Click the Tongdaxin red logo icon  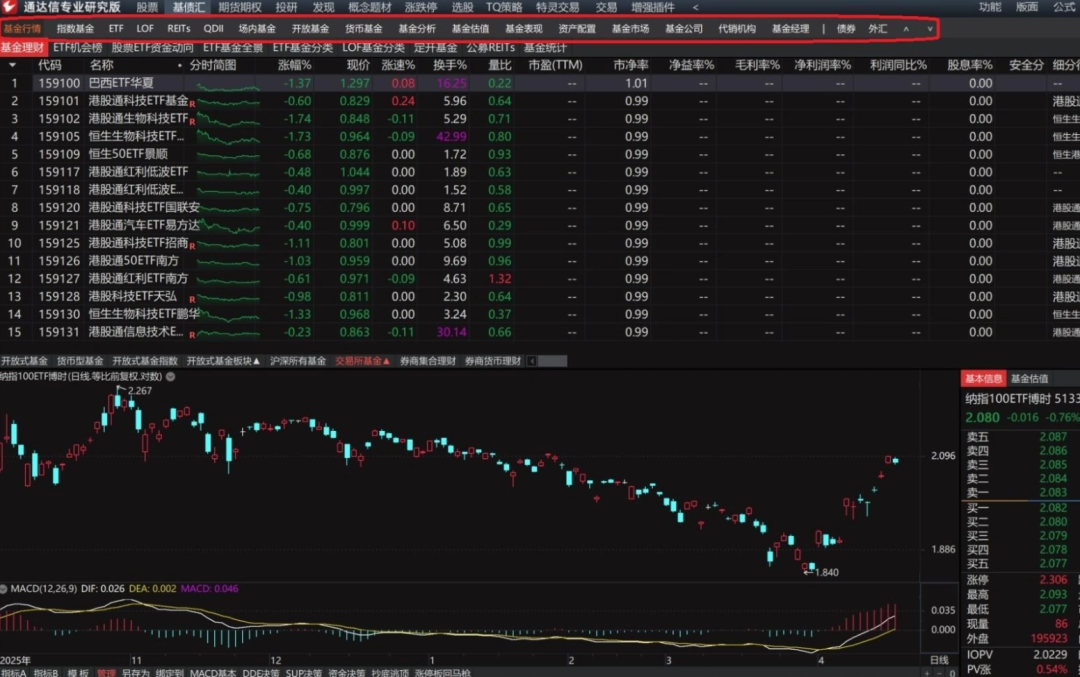point(10,7)
